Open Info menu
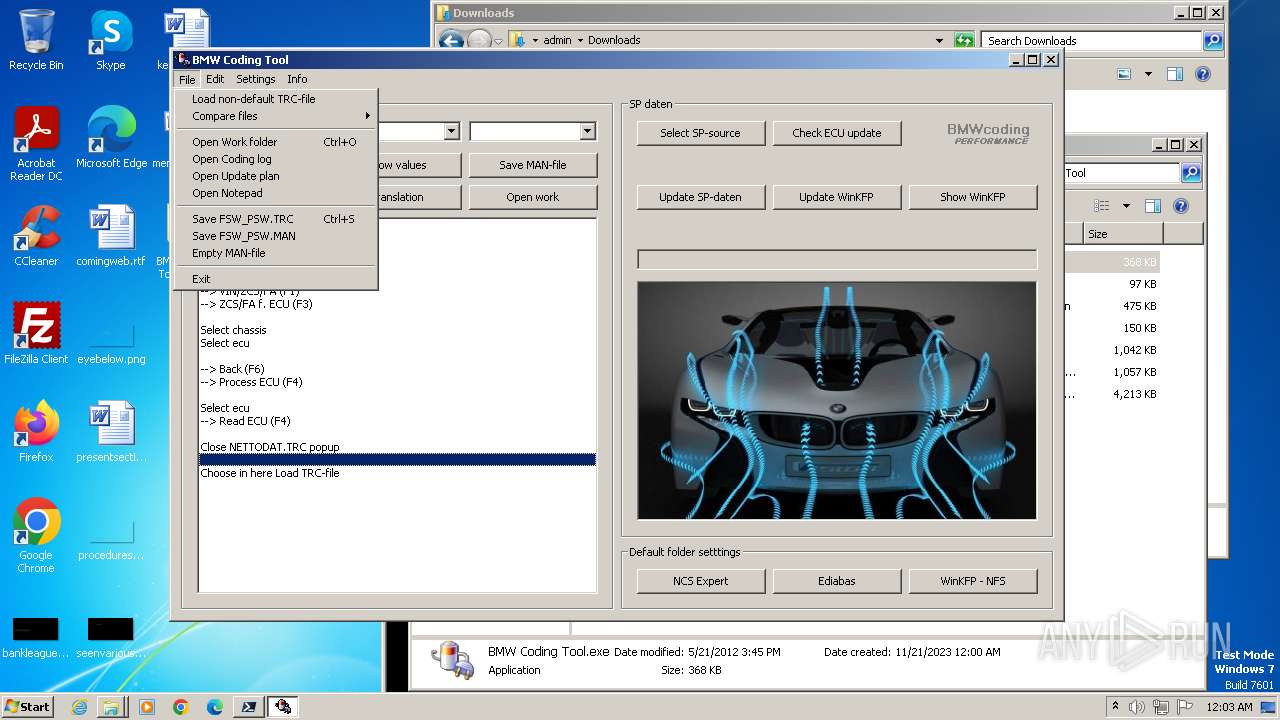This screenshot has width=1280, height=720. [297, 79]
